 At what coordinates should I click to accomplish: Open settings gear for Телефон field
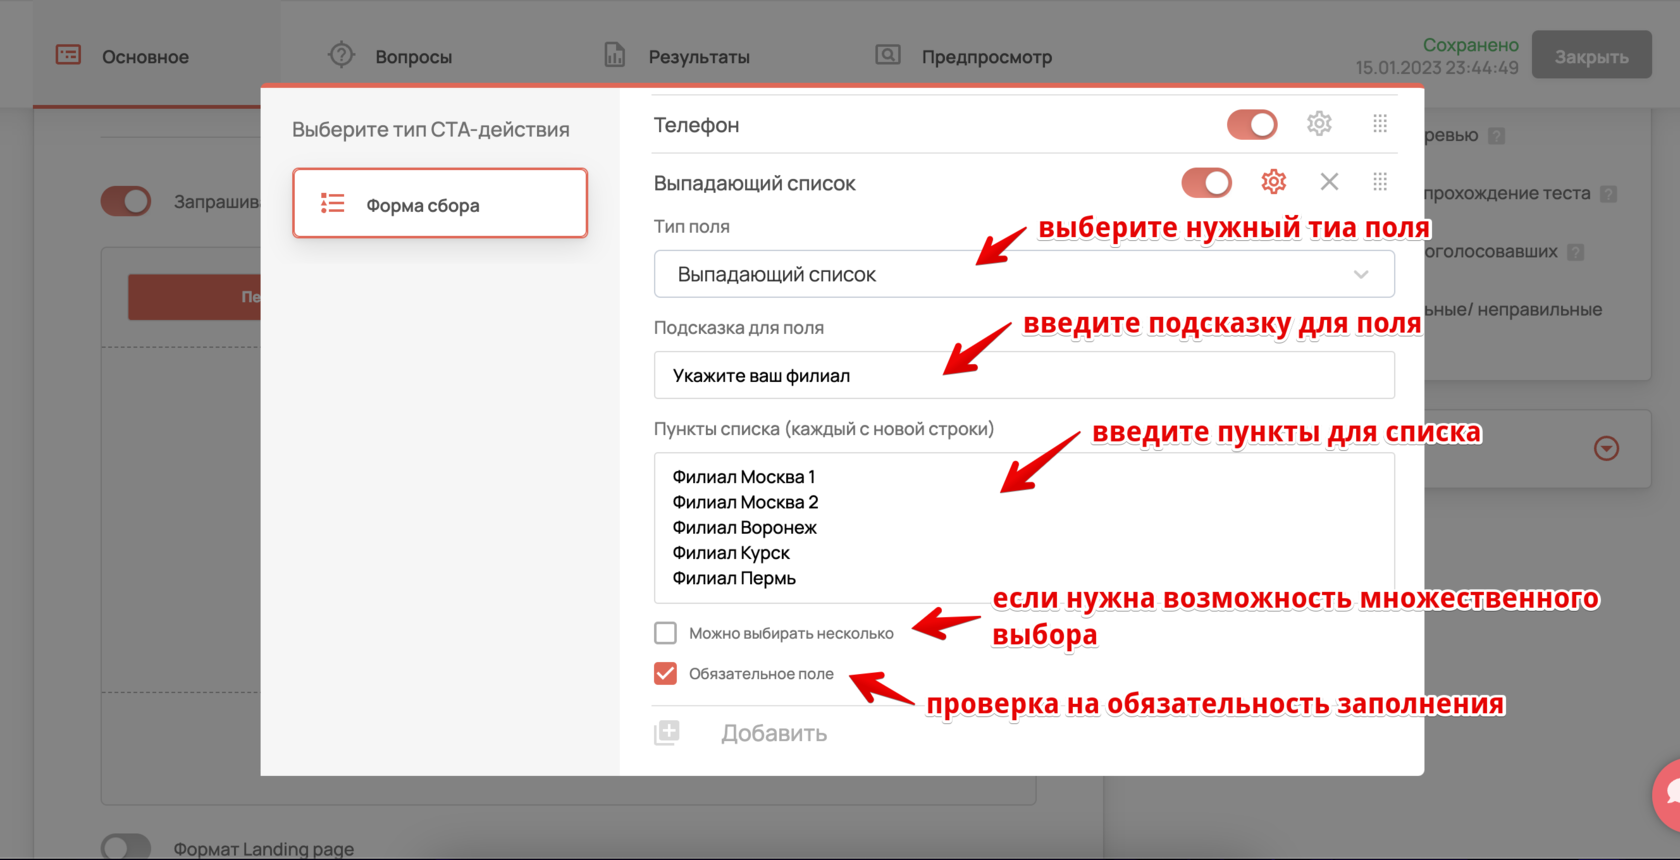[1319, 124]
